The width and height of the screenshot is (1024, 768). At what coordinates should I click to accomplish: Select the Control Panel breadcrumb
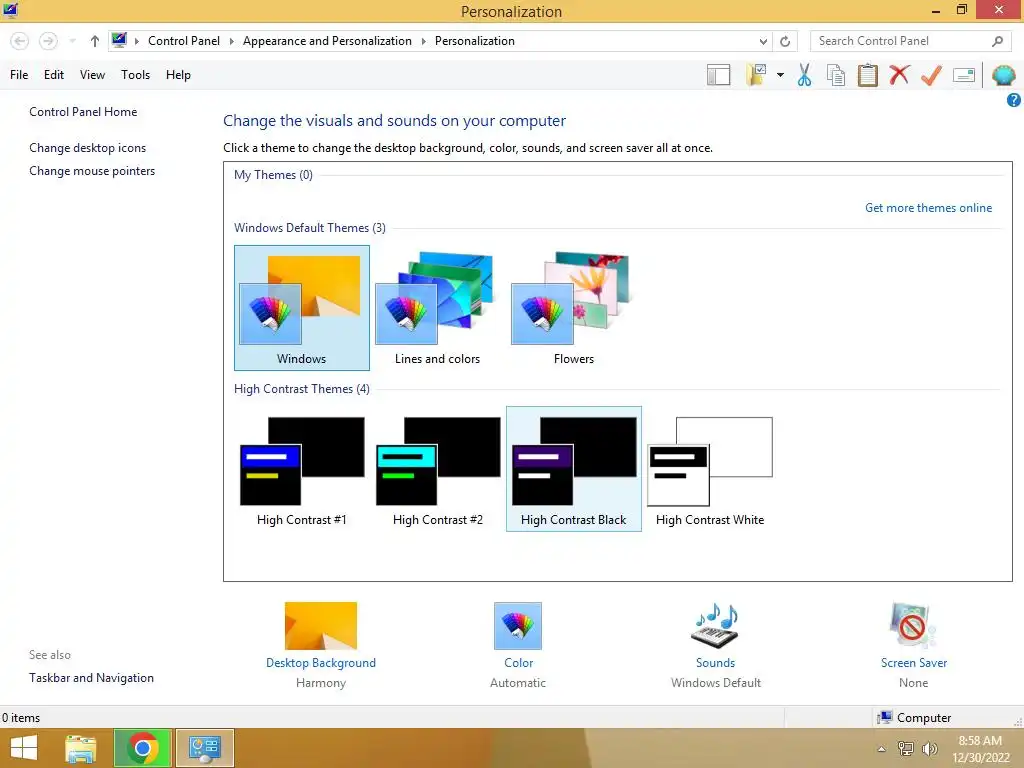tap(184, 41)
